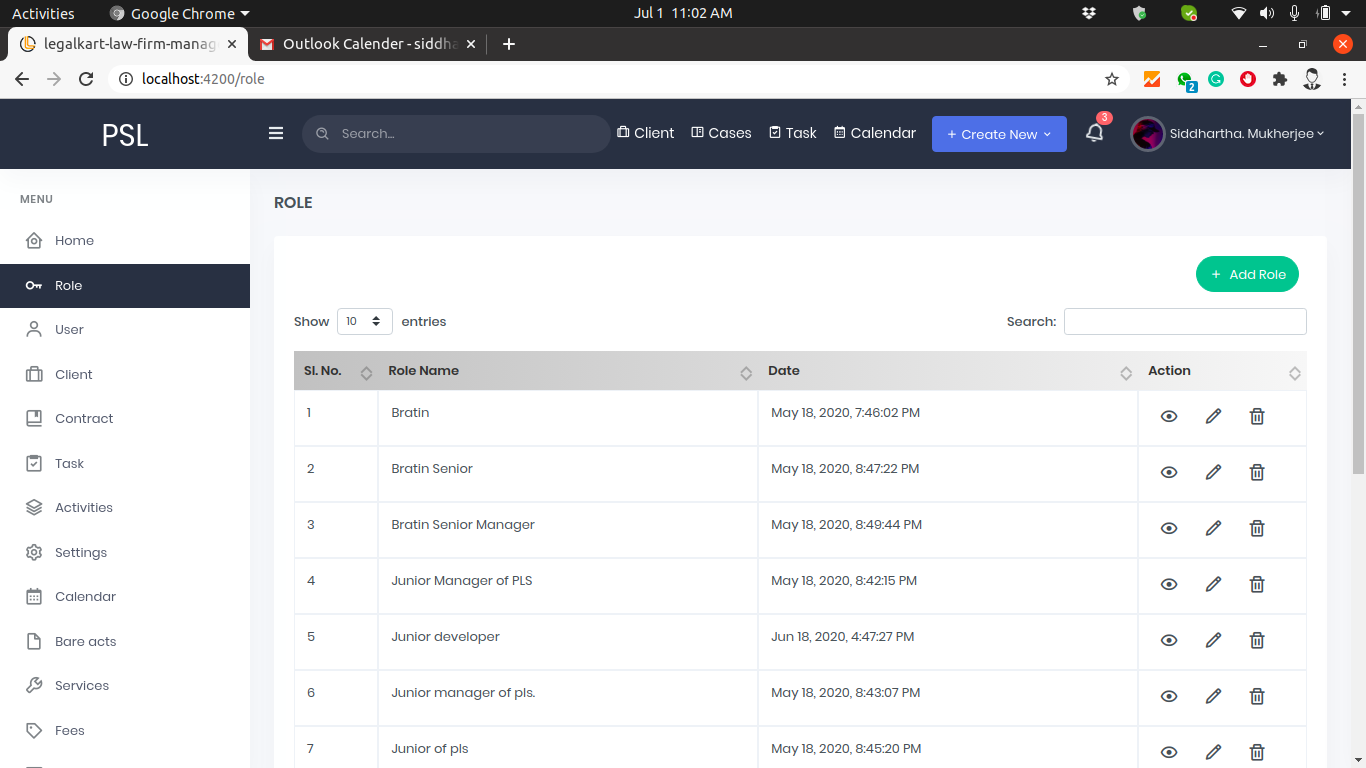
Task: Delete the Junior Manager of PLS role
Action: coord(1257,584)
